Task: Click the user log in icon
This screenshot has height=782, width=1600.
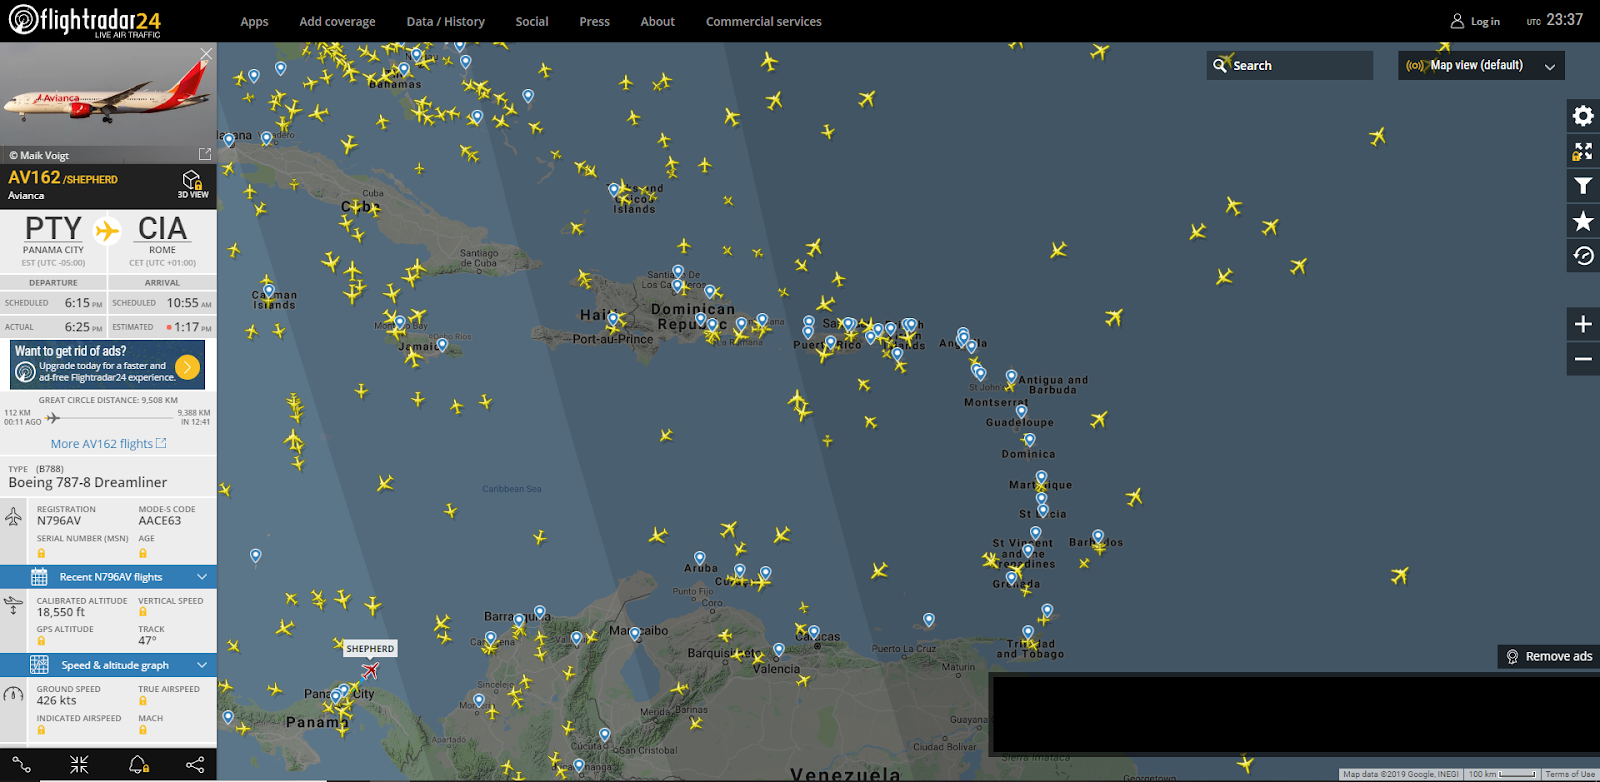Action: (1457, 21)
